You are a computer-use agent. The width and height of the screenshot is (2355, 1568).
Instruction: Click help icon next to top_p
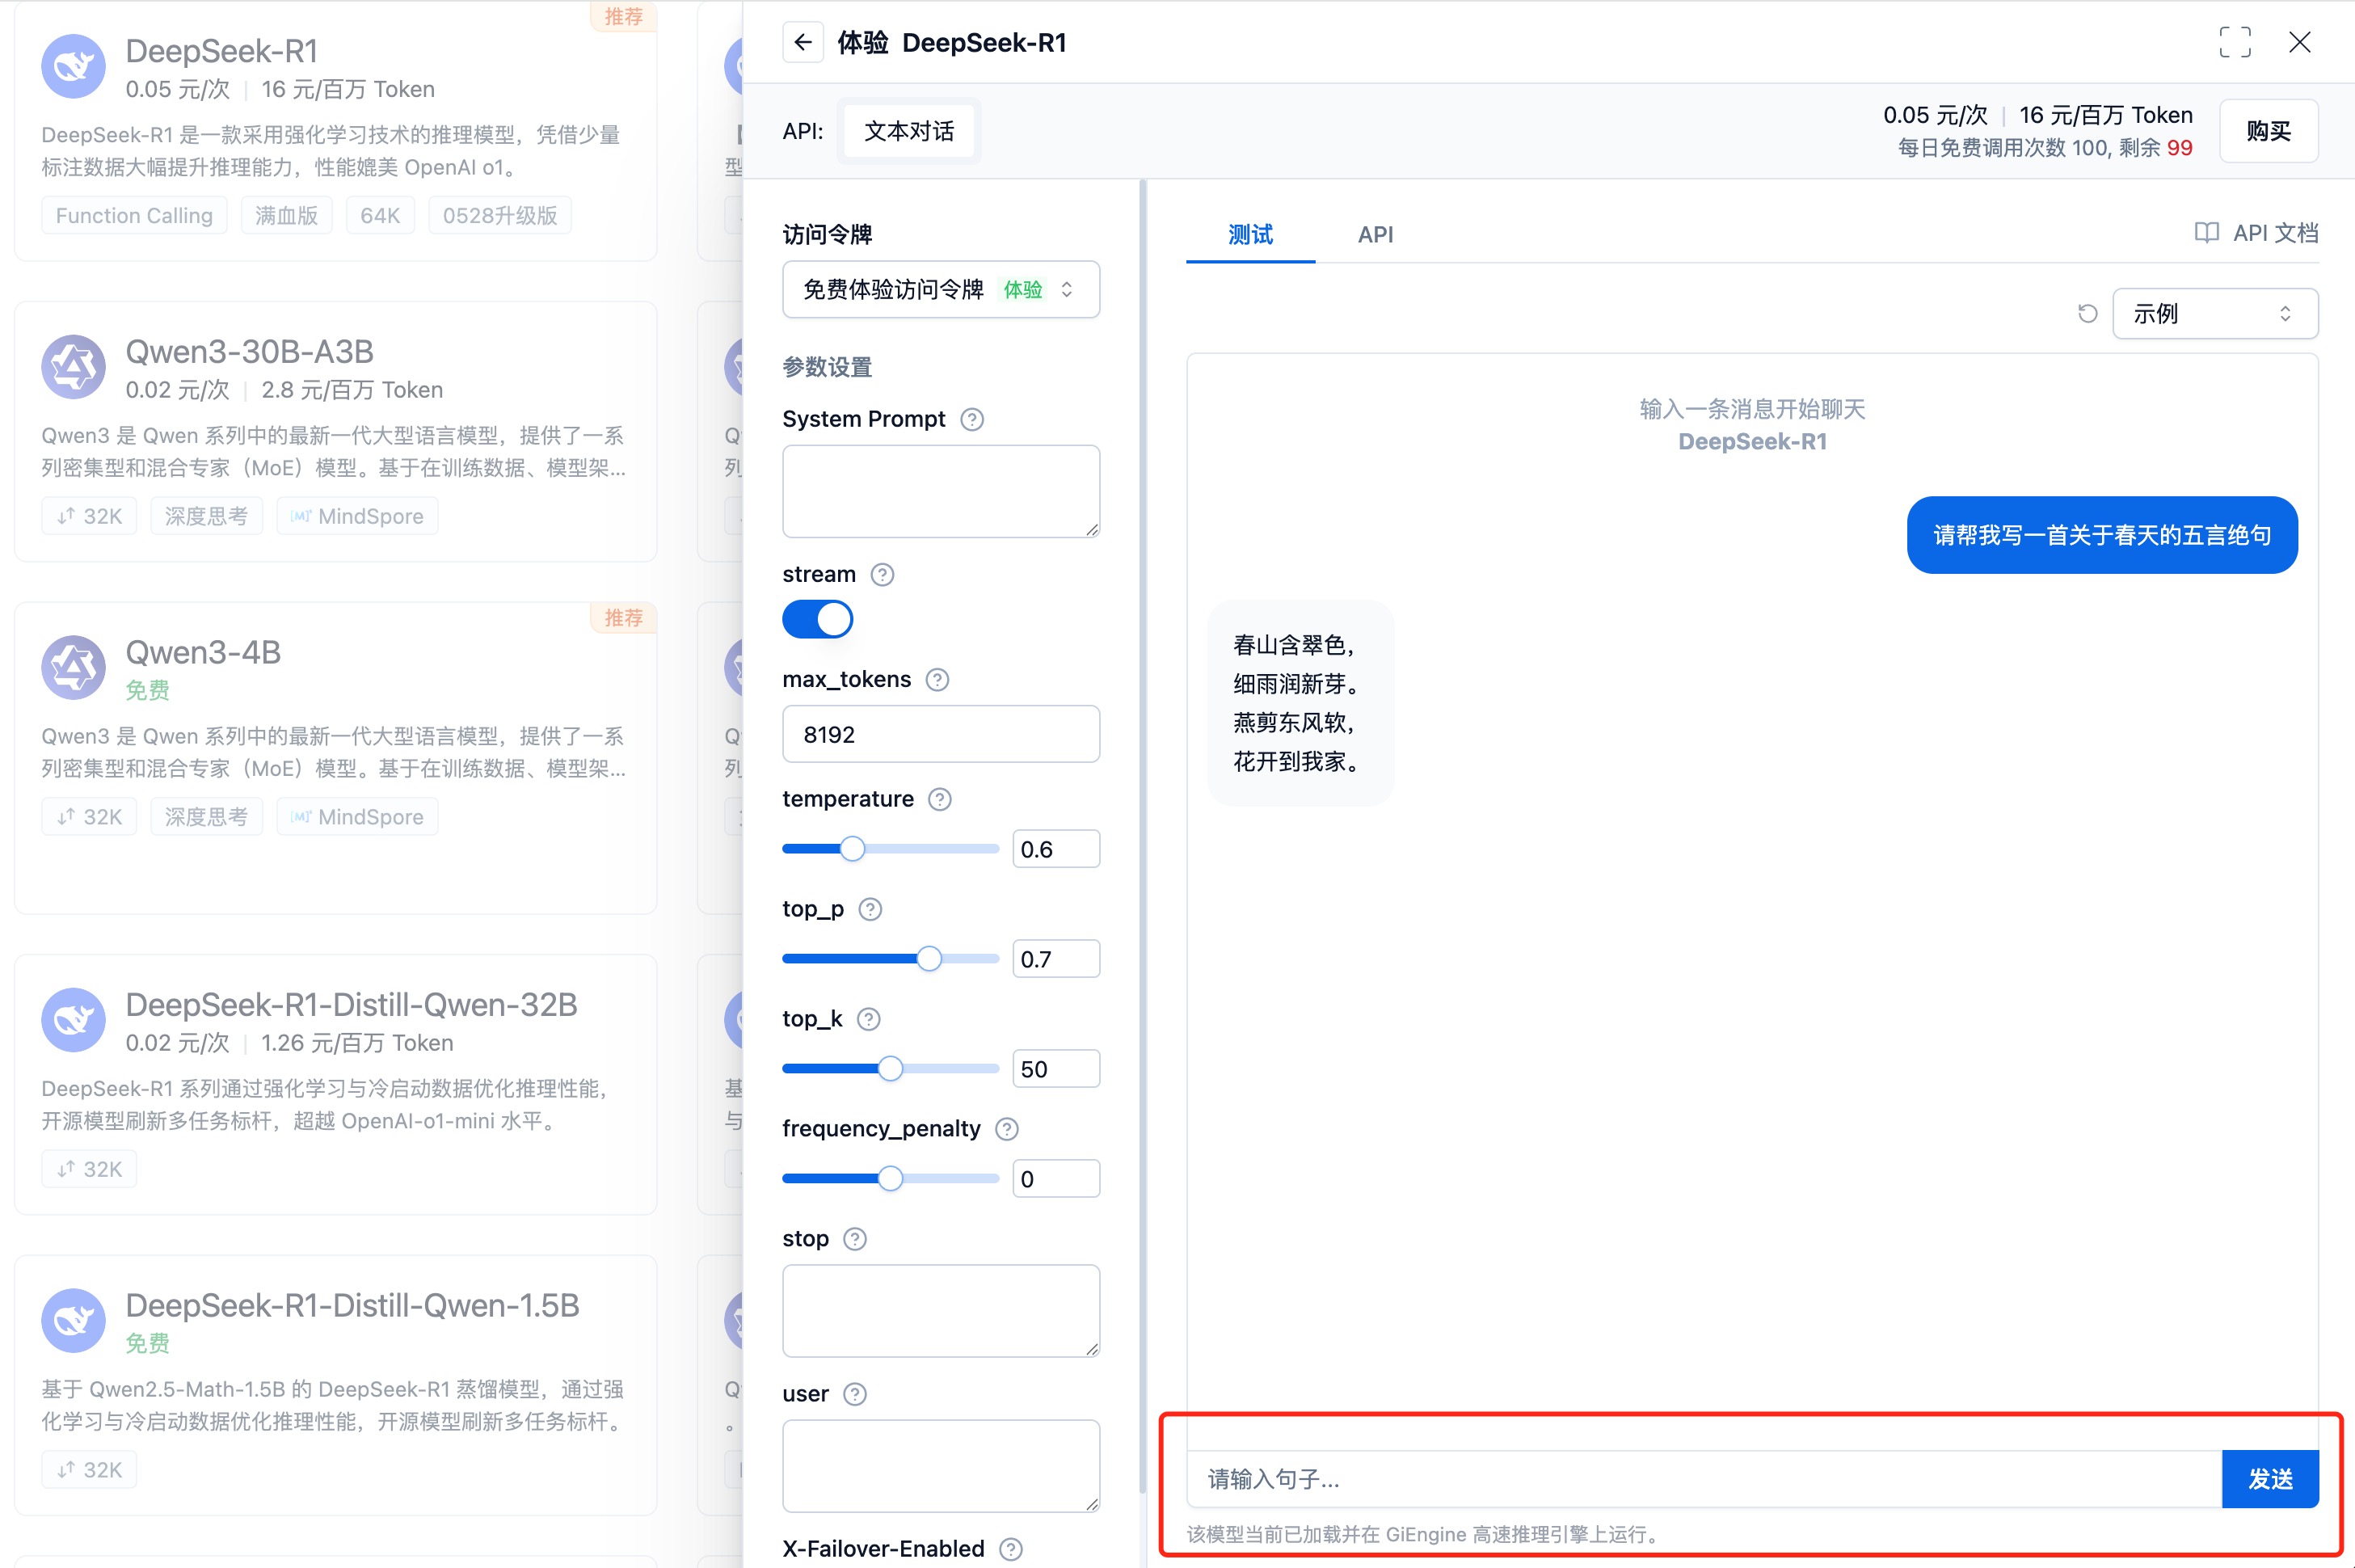(x=871, y=909)
